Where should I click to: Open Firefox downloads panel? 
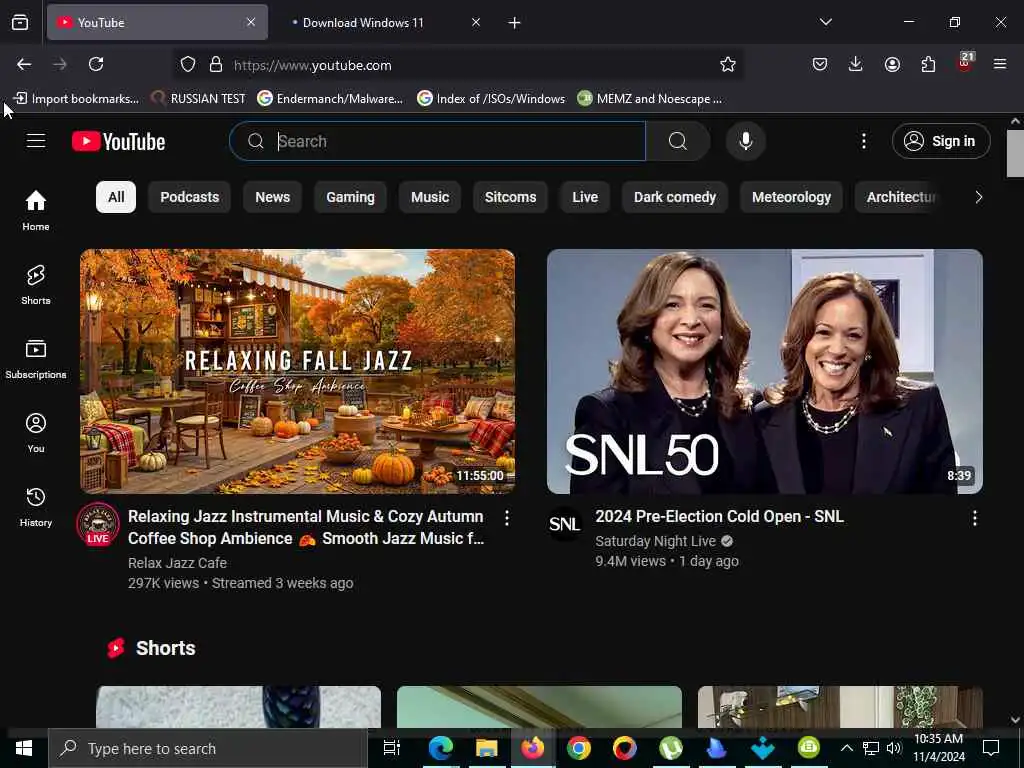pyautogui.click(x=856, y=64)
